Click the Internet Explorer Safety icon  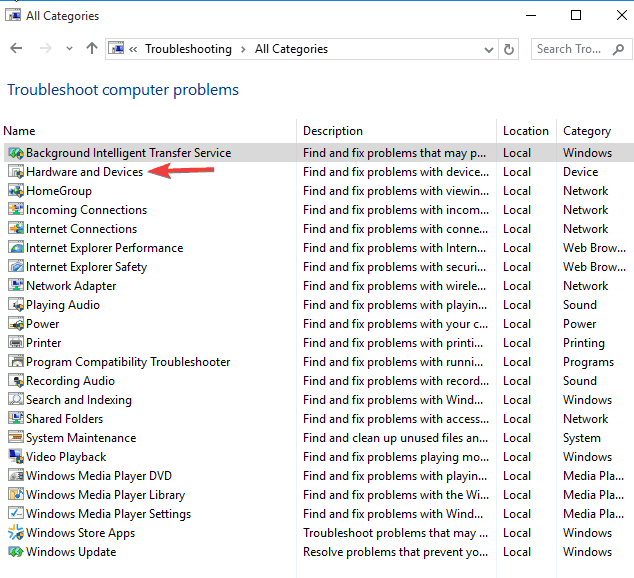point(16,267)
